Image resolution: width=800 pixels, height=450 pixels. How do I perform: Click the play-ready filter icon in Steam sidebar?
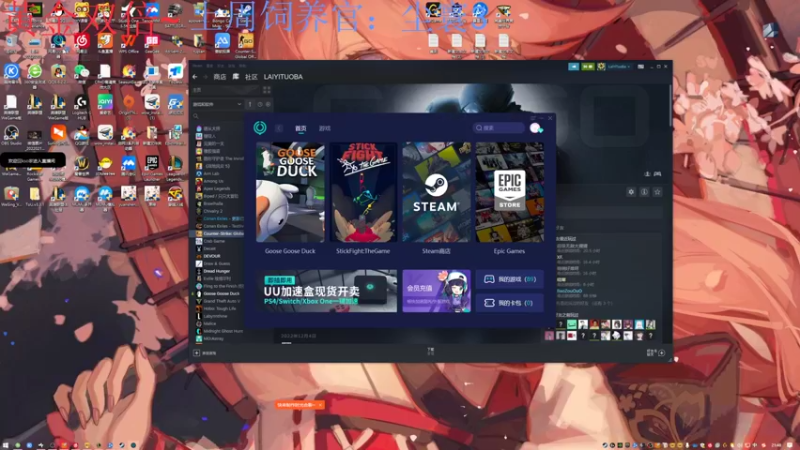pyautogui.click(x=268, y=104)
